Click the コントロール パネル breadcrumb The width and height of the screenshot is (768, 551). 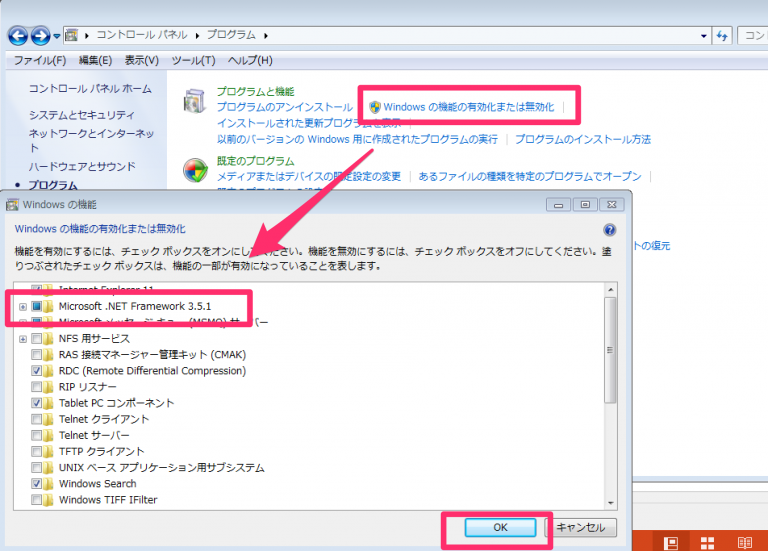point(142,35)
